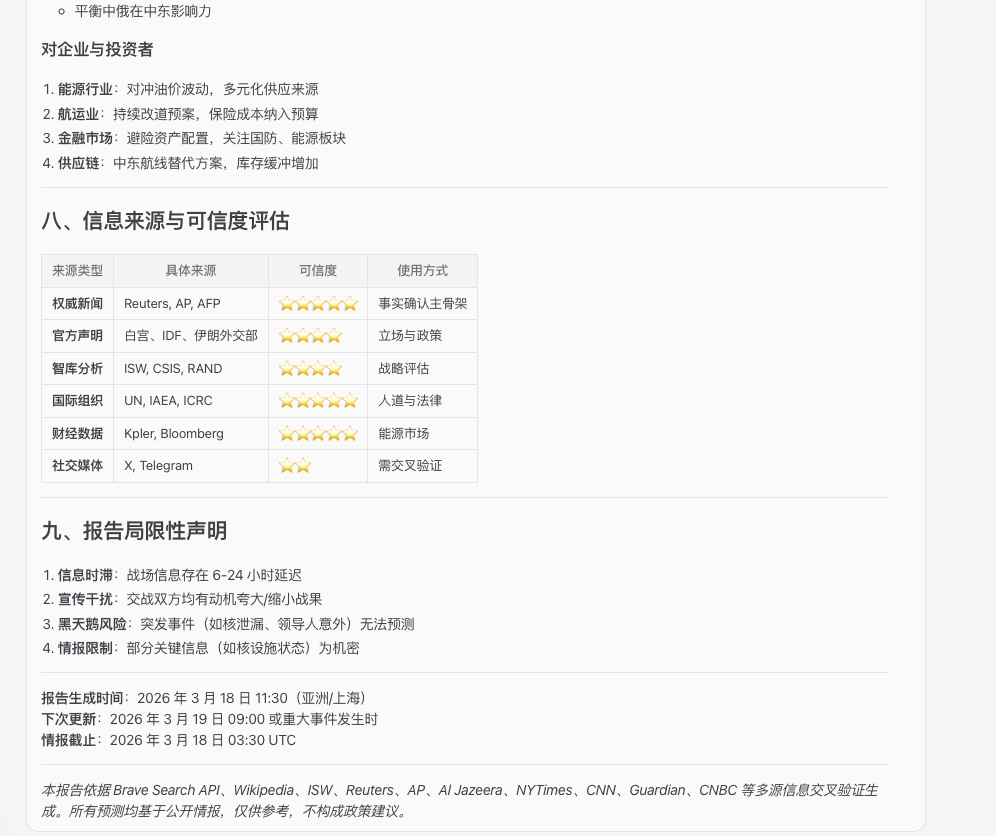Select the 可信度 column header
Screen dimensions: 996x836
[318, 270]
